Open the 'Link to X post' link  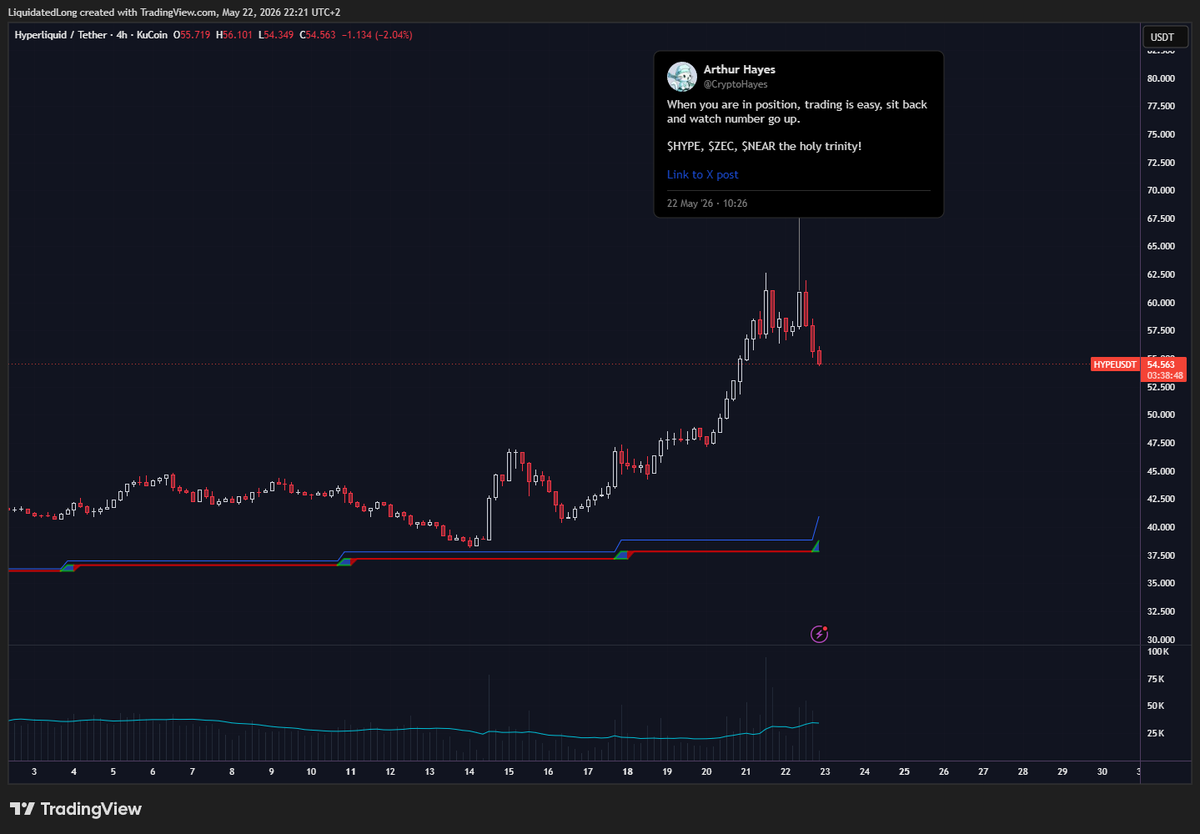coord(703,175)
